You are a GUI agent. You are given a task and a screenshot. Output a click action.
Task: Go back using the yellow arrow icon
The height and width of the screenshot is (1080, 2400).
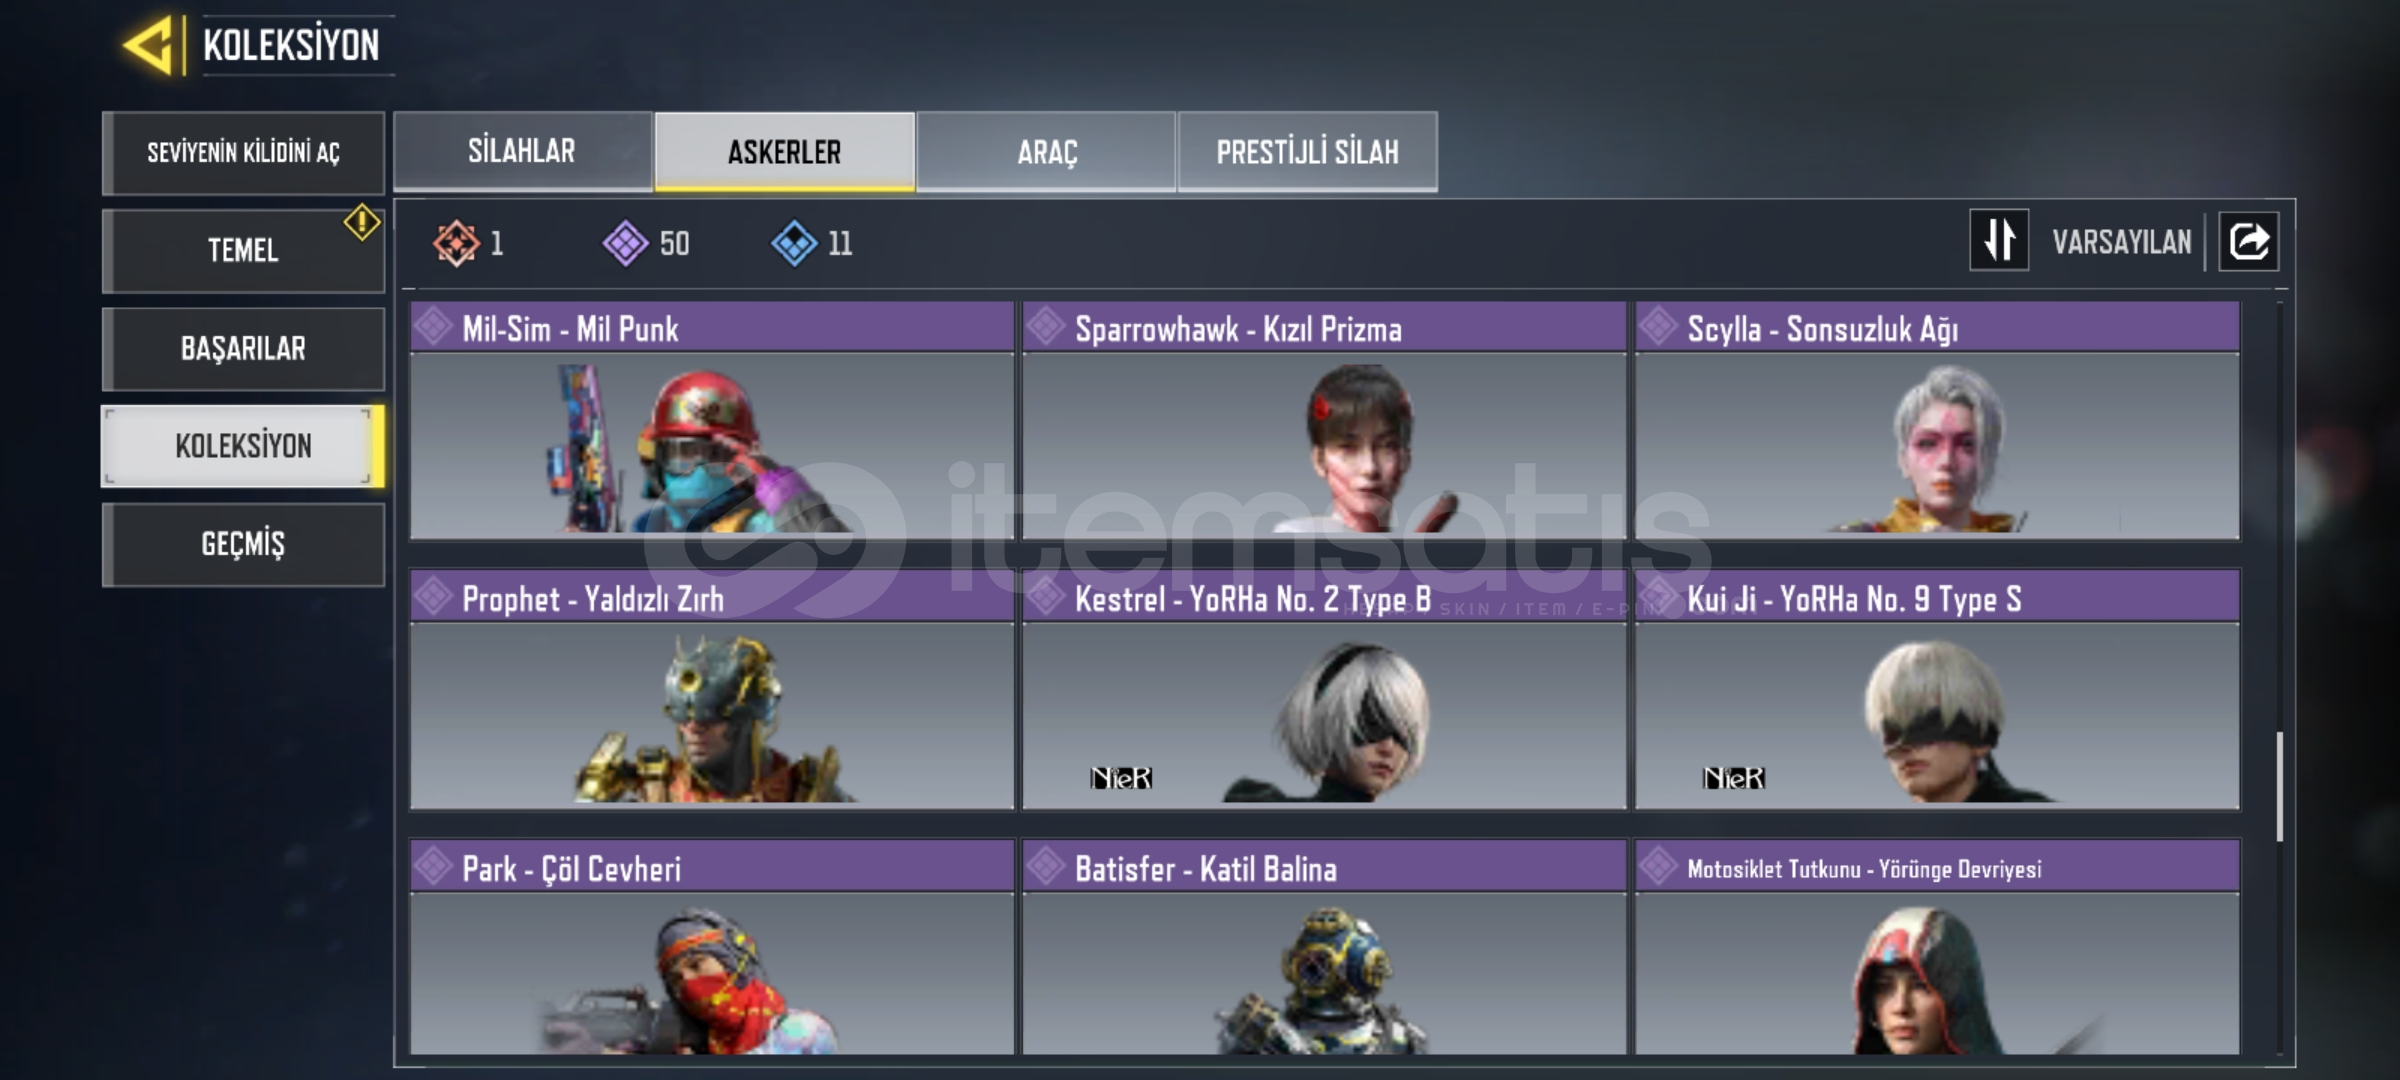149,45
